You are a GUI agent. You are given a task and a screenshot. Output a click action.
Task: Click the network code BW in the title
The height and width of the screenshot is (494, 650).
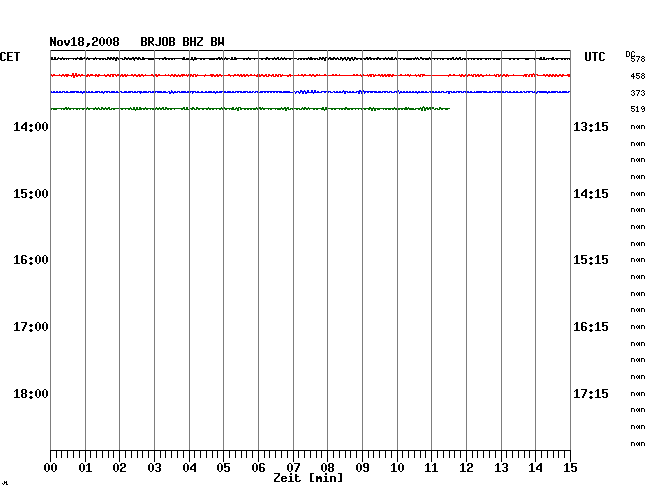click(217, 42)
